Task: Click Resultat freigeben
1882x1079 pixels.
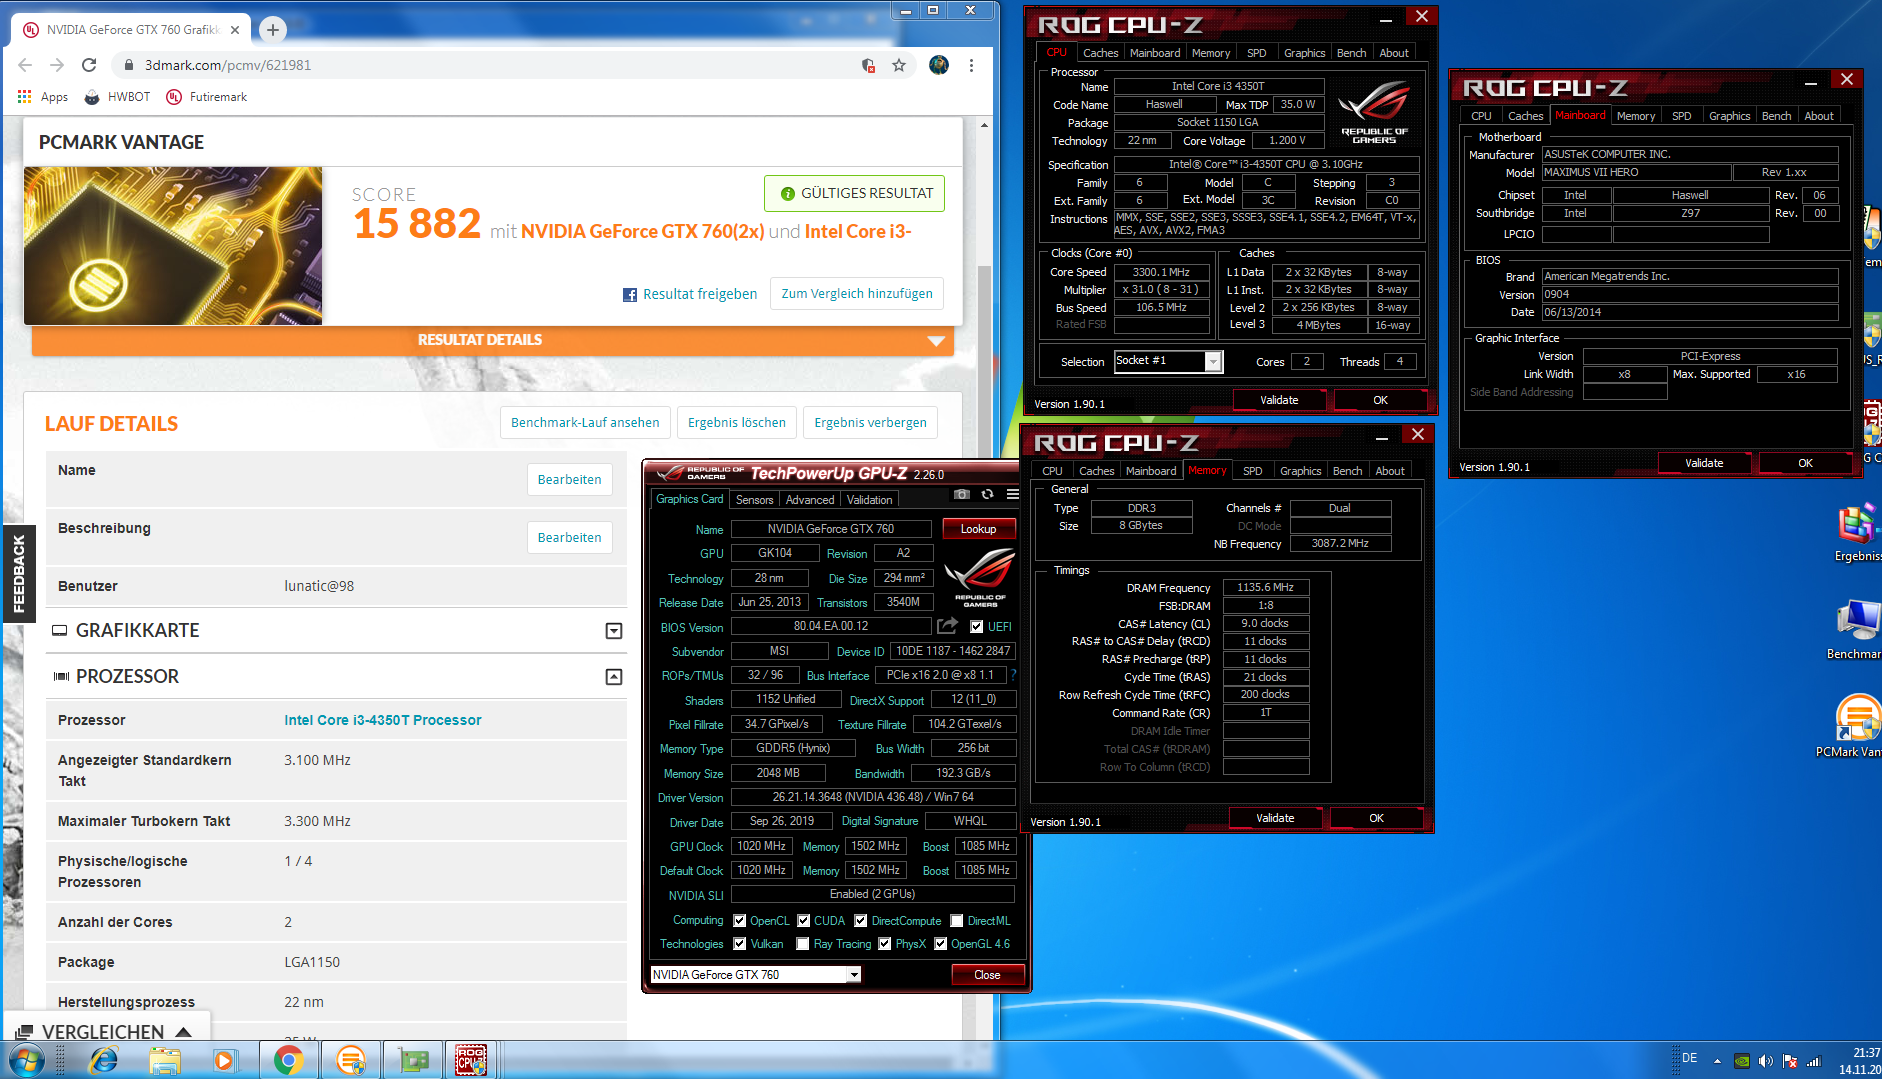Action: (690, 294)
